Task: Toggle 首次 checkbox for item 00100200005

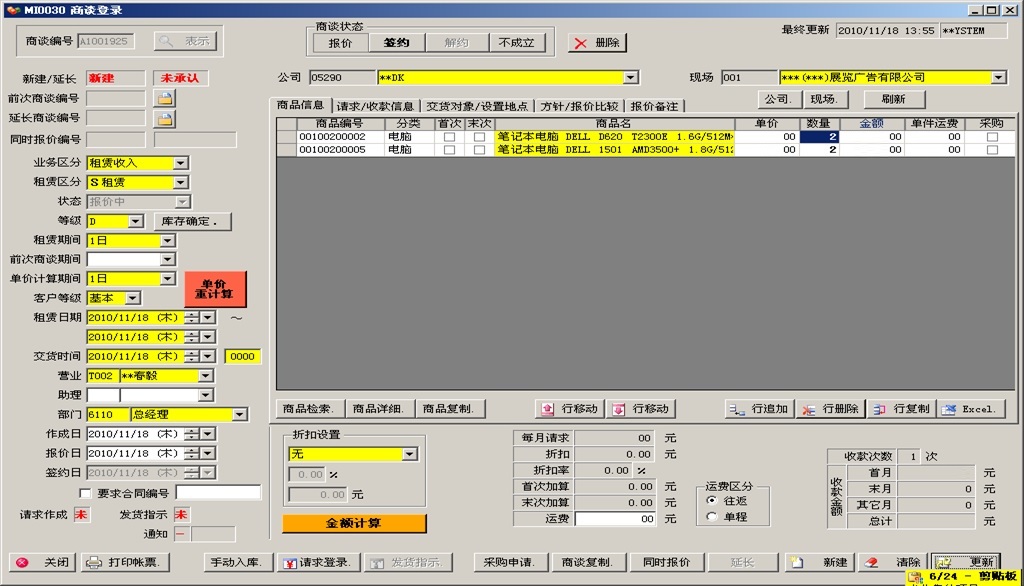Action: click(449, 150)
